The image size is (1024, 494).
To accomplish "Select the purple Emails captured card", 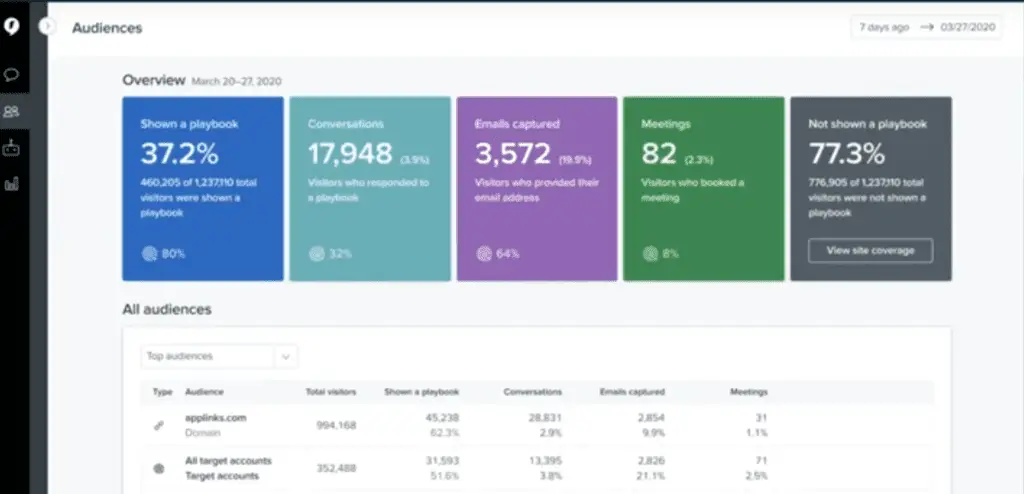I will (x=537, y=189).
